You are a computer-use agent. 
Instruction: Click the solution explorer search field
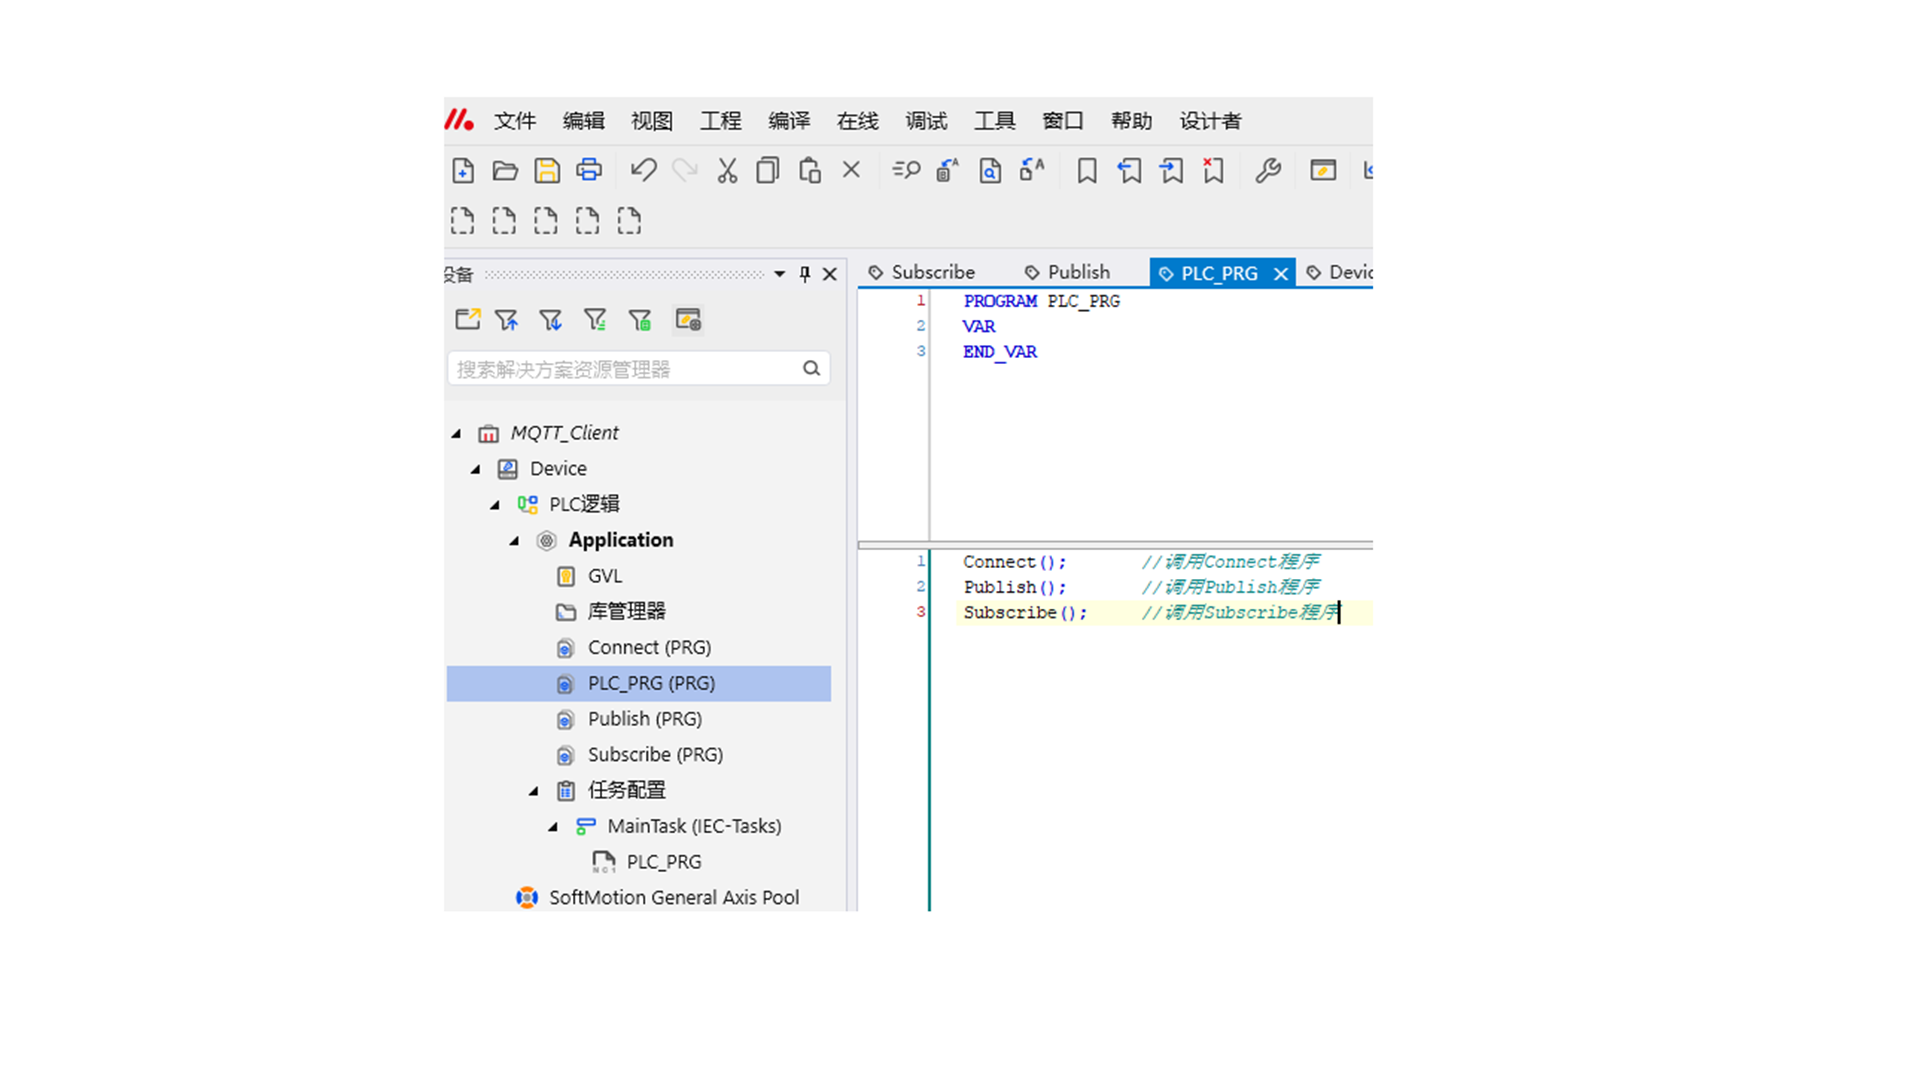pos(638,369)
